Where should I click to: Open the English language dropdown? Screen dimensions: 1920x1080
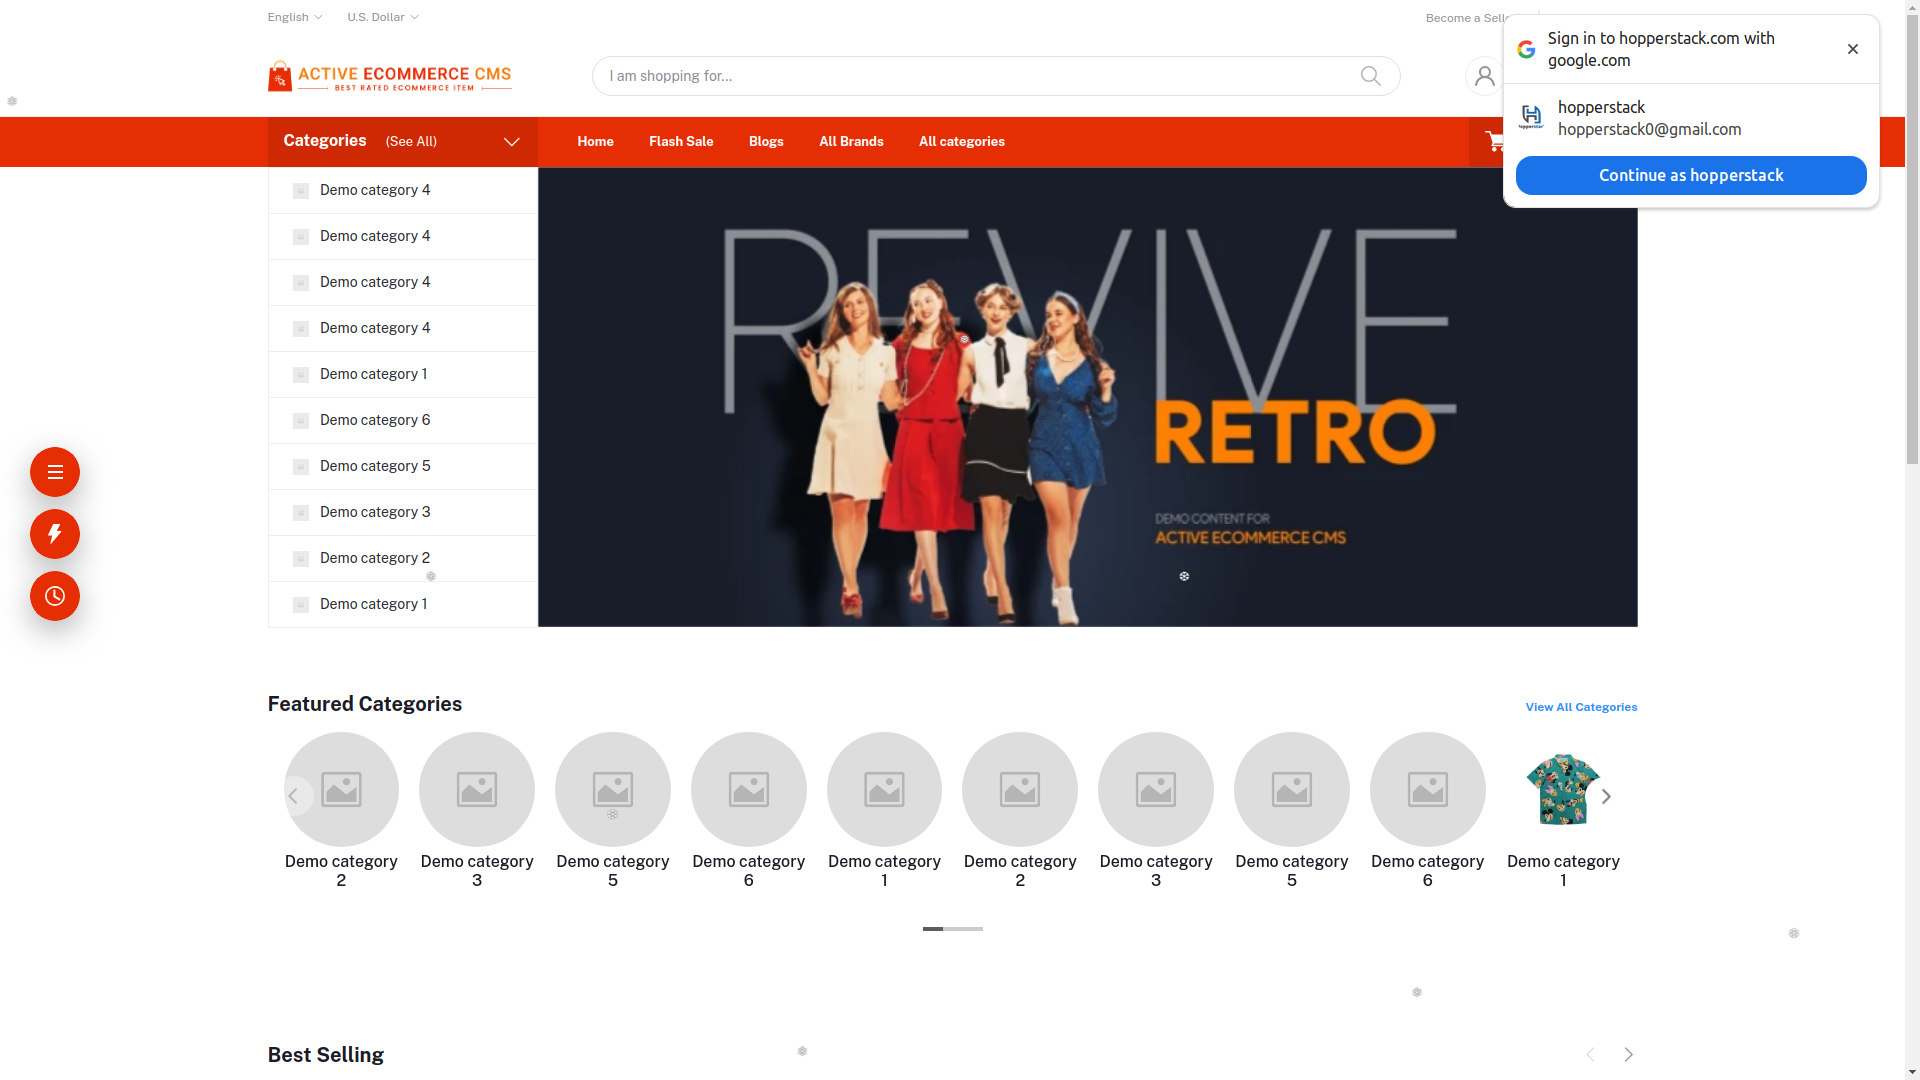click(x=294, y=17)
